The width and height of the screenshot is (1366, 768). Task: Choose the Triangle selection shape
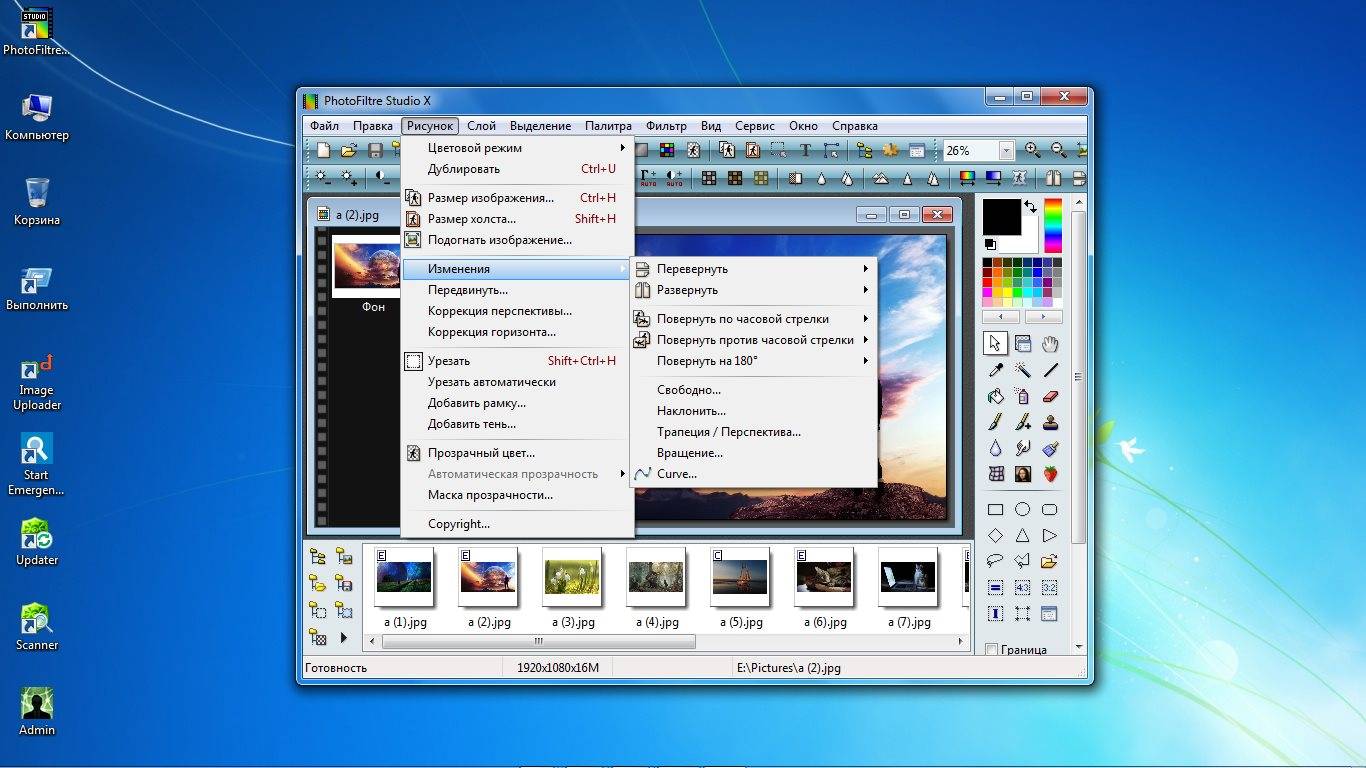point(1022,536)
